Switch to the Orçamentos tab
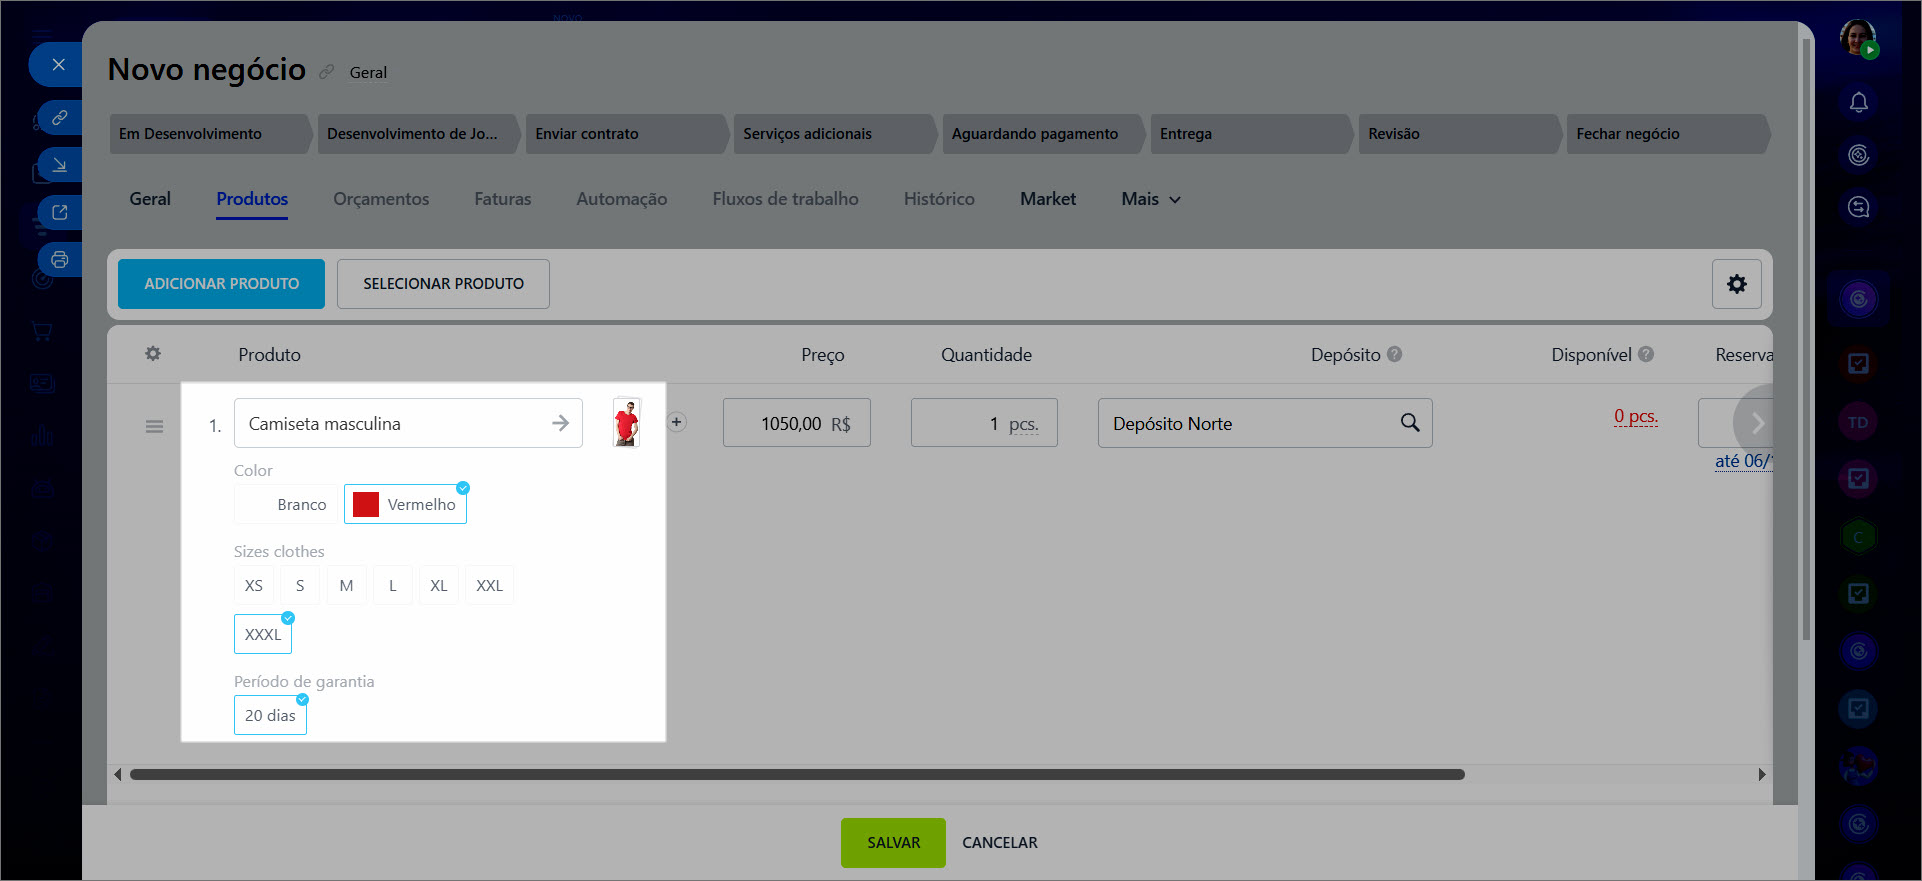 pyautogui.click(x=381, y=199)
